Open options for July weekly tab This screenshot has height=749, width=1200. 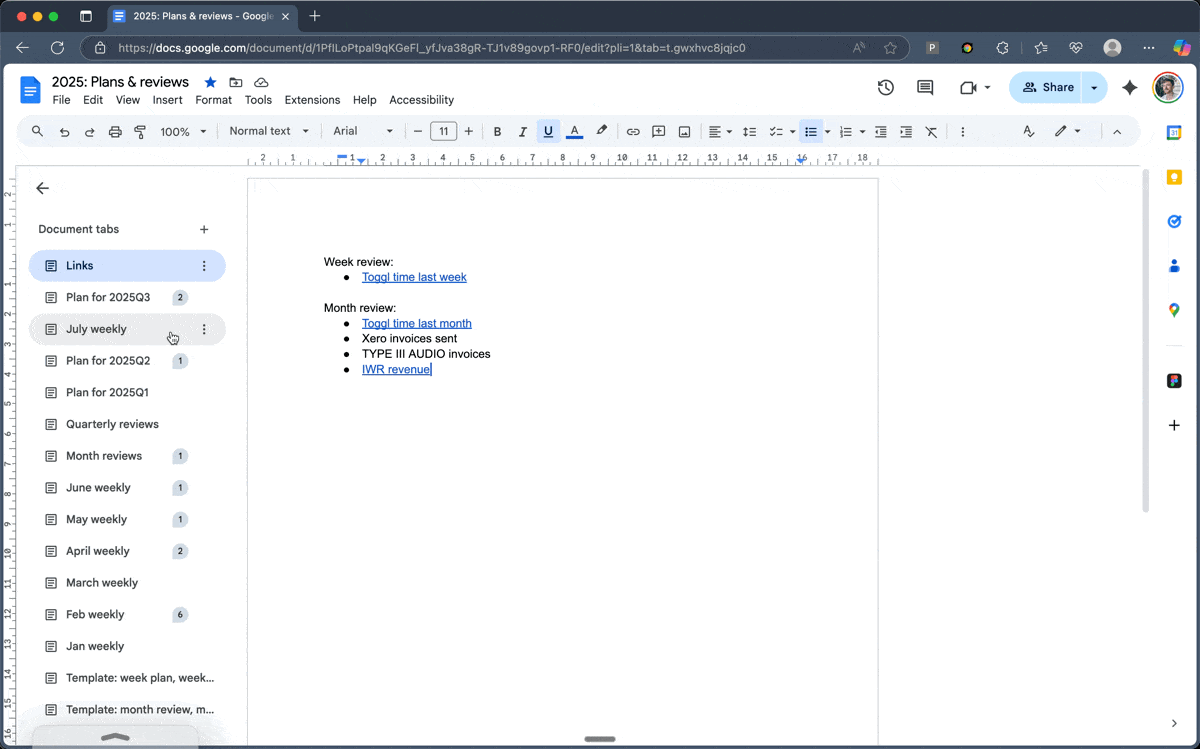point(204,329)
